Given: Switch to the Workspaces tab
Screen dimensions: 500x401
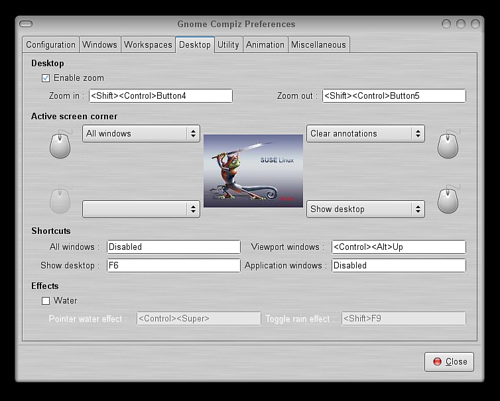Looking at the screenshot, I should [148, 45].
